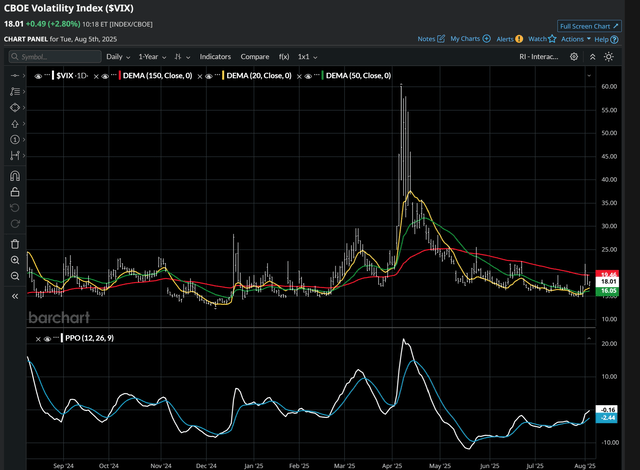Collapse the drawing tools sidebar
This screenshot has width=640, height=470.
(x=15, y=296)
